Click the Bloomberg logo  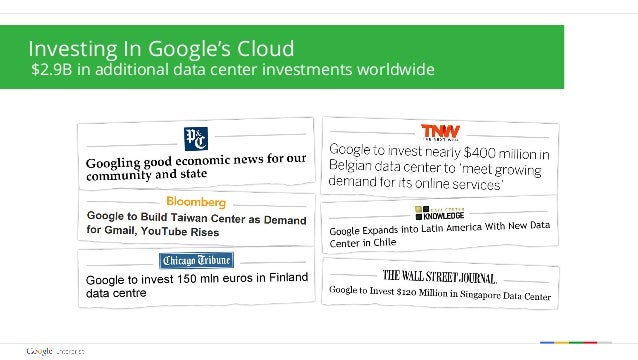[196, 202]
